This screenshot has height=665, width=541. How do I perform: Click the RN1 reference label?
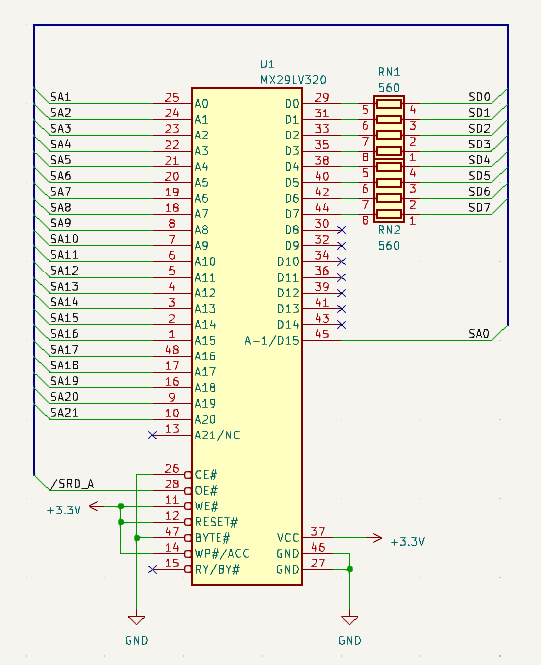[x=389, y=72]
